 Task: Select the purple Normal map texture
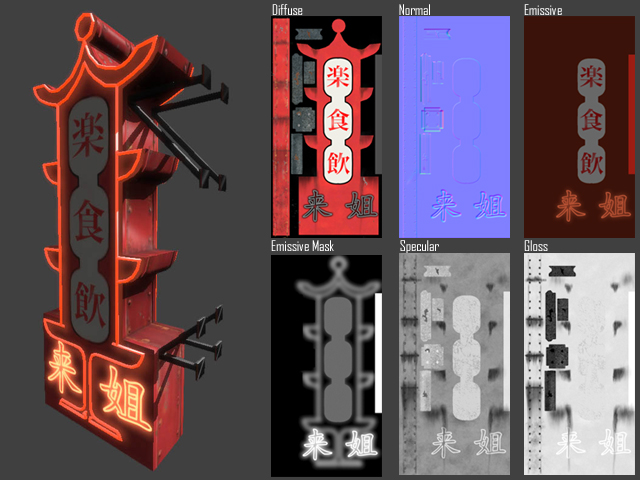click(x=454, y=127)
